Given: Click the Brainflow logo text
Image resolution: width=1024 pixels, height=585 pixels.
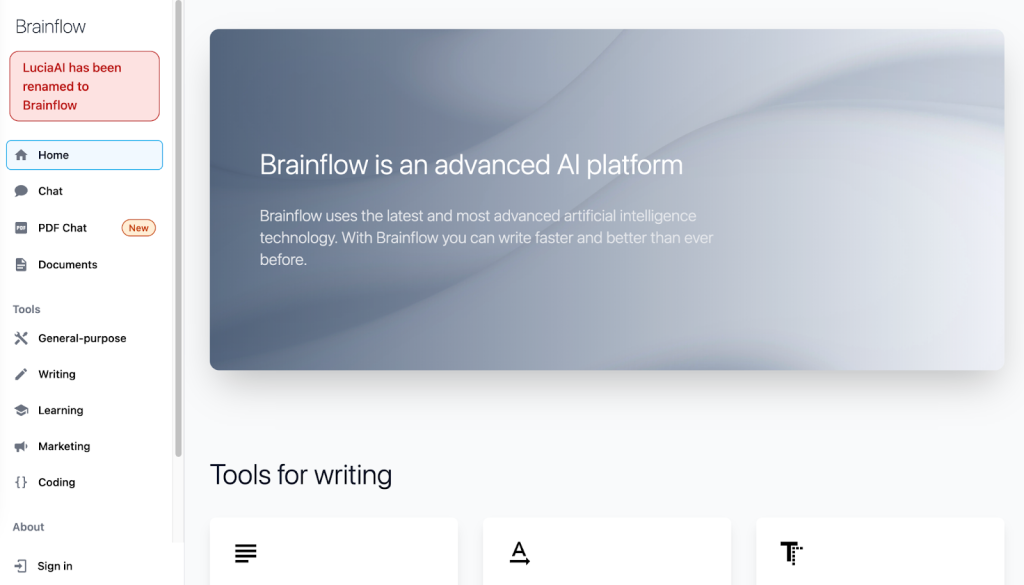Looking at the screenshot, I should click(50, 27).
